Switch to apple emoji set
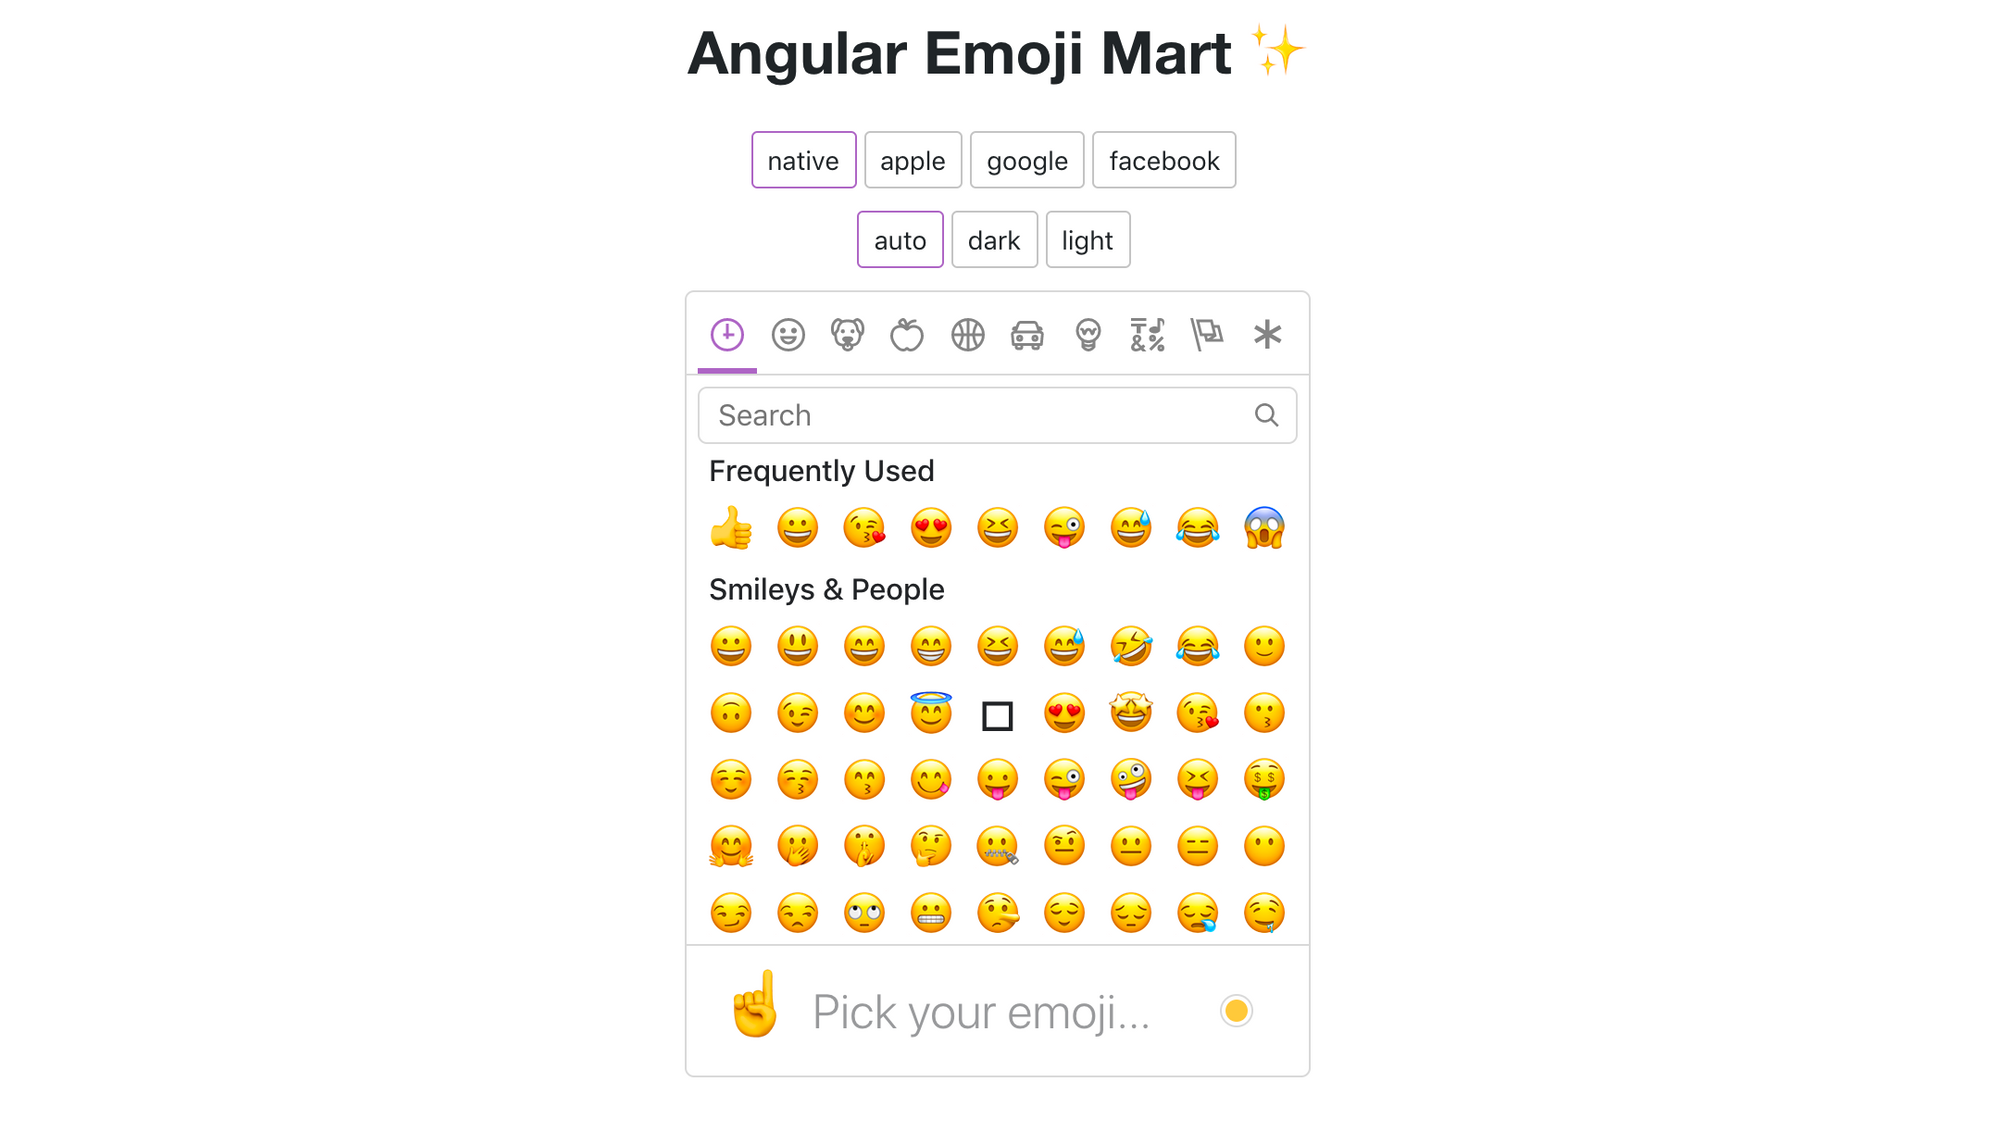Viewport: 2000px width, 1148px height. tap(911, 159)
